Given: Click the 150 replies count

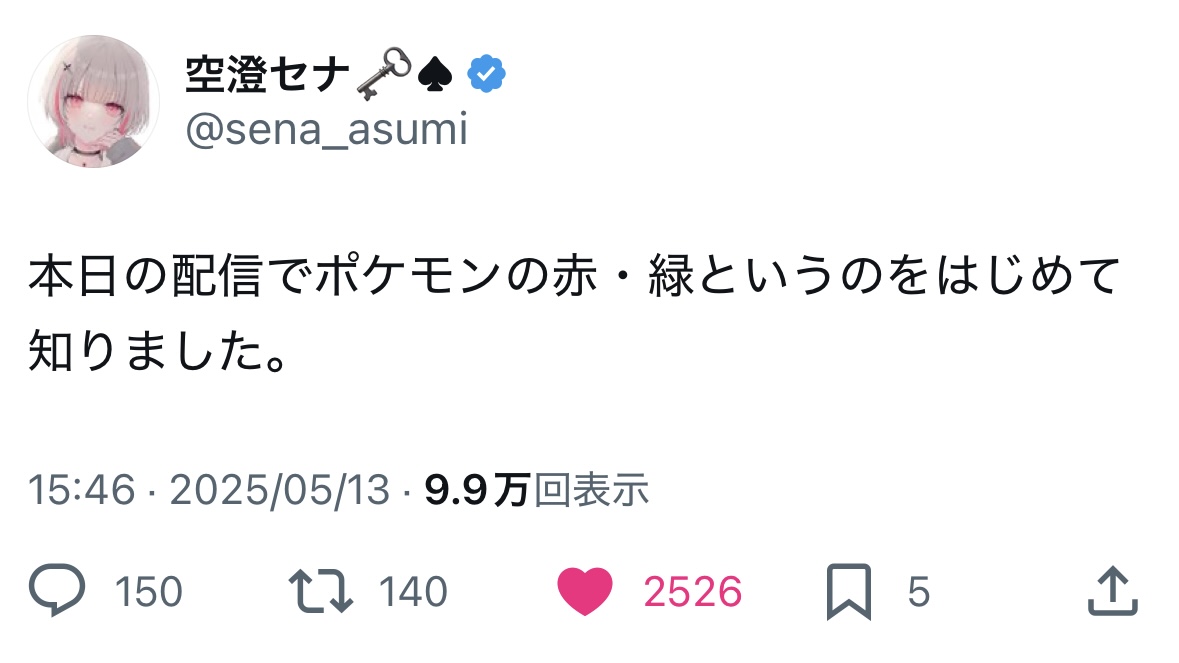Looking at the screenshot, I should [149, 593].
